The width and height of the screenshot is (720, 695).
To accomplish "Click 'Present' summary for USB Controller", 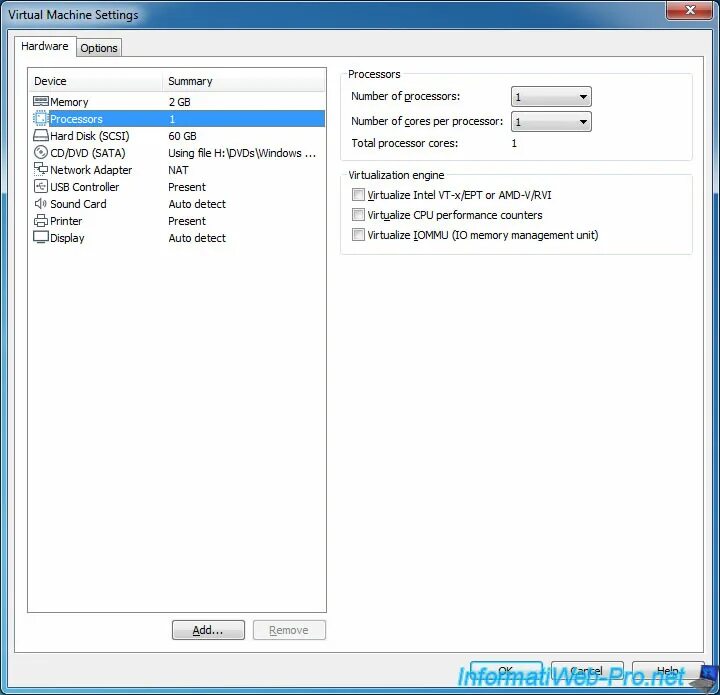I will 187,187.
